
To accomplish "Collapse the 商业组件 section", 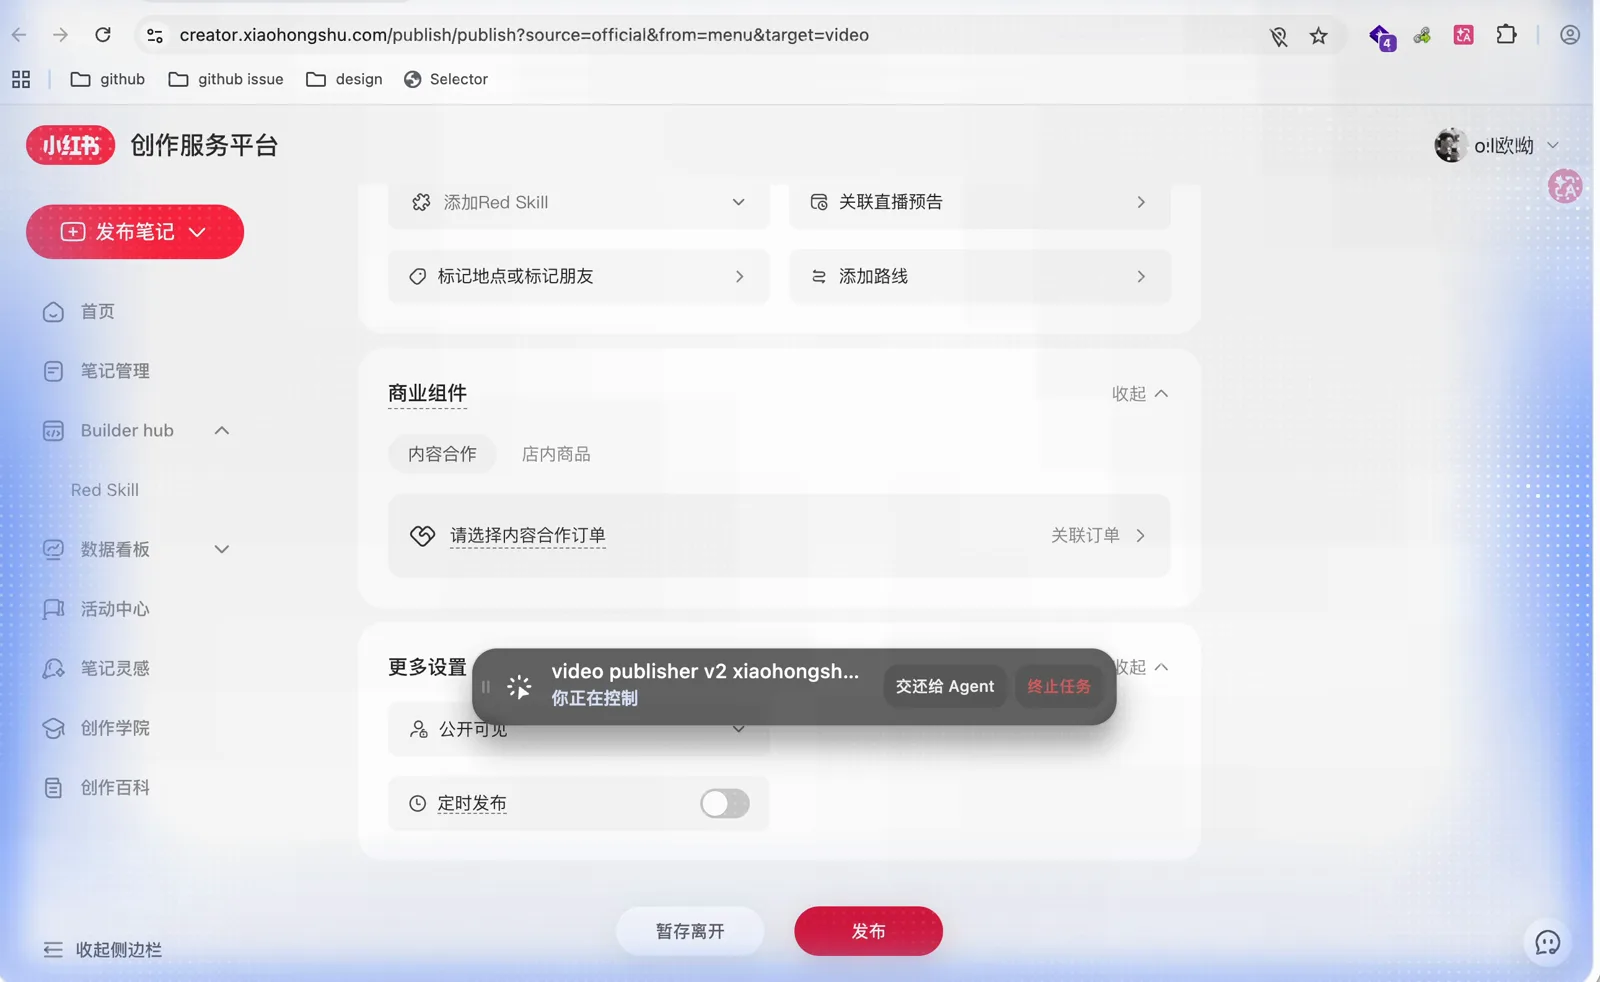I will (x=1140, y=394).
